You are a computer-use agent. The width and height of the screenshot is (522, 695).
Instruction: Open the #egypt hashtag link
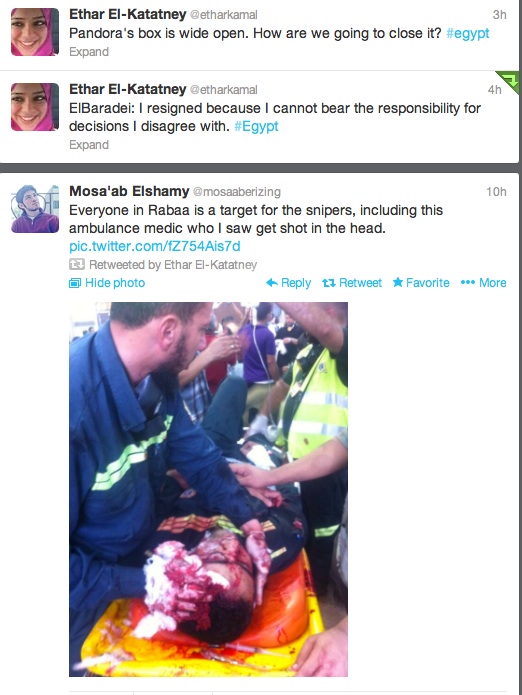[x=467, y=34]
